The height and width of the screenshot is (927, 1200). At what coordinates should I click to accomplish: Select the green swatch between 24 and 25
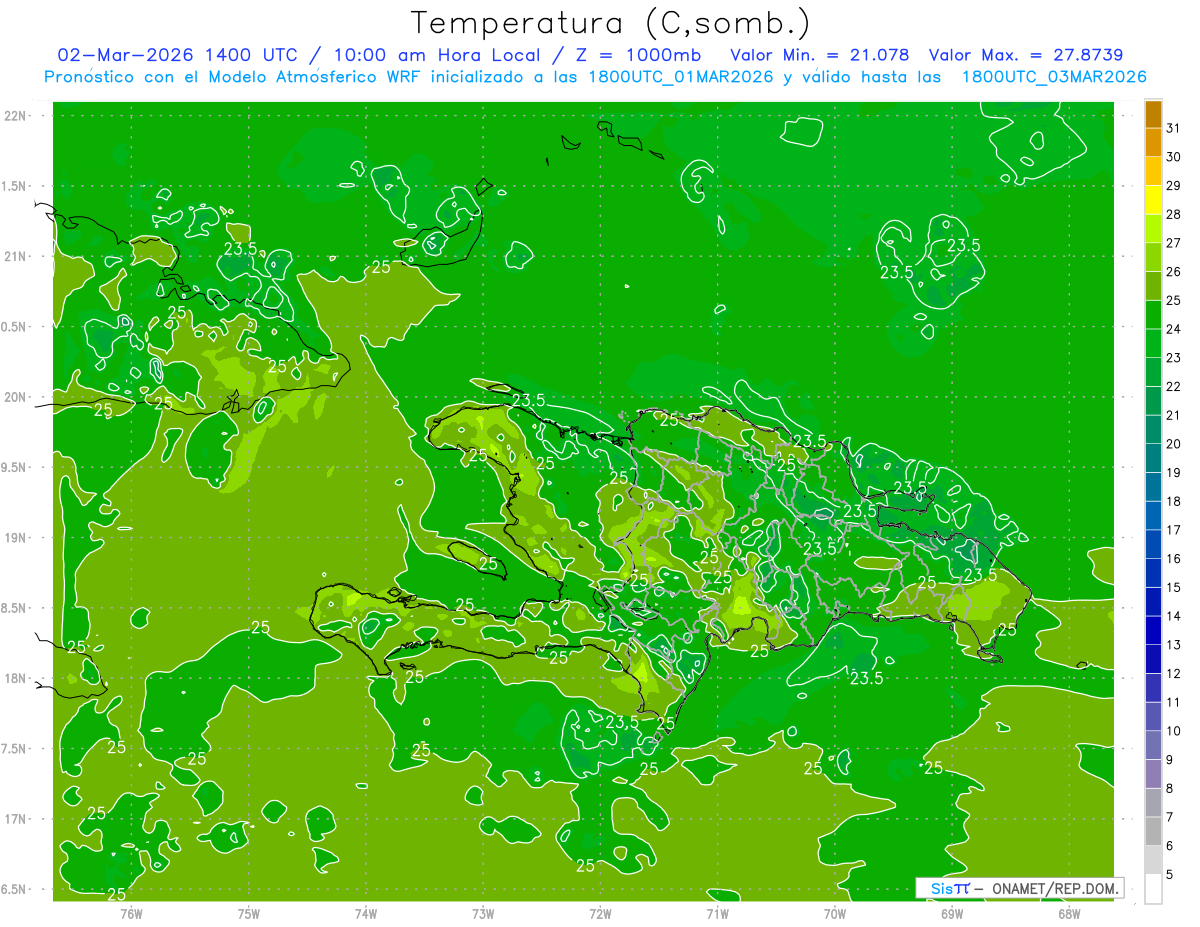click(x=1153, y=314)
